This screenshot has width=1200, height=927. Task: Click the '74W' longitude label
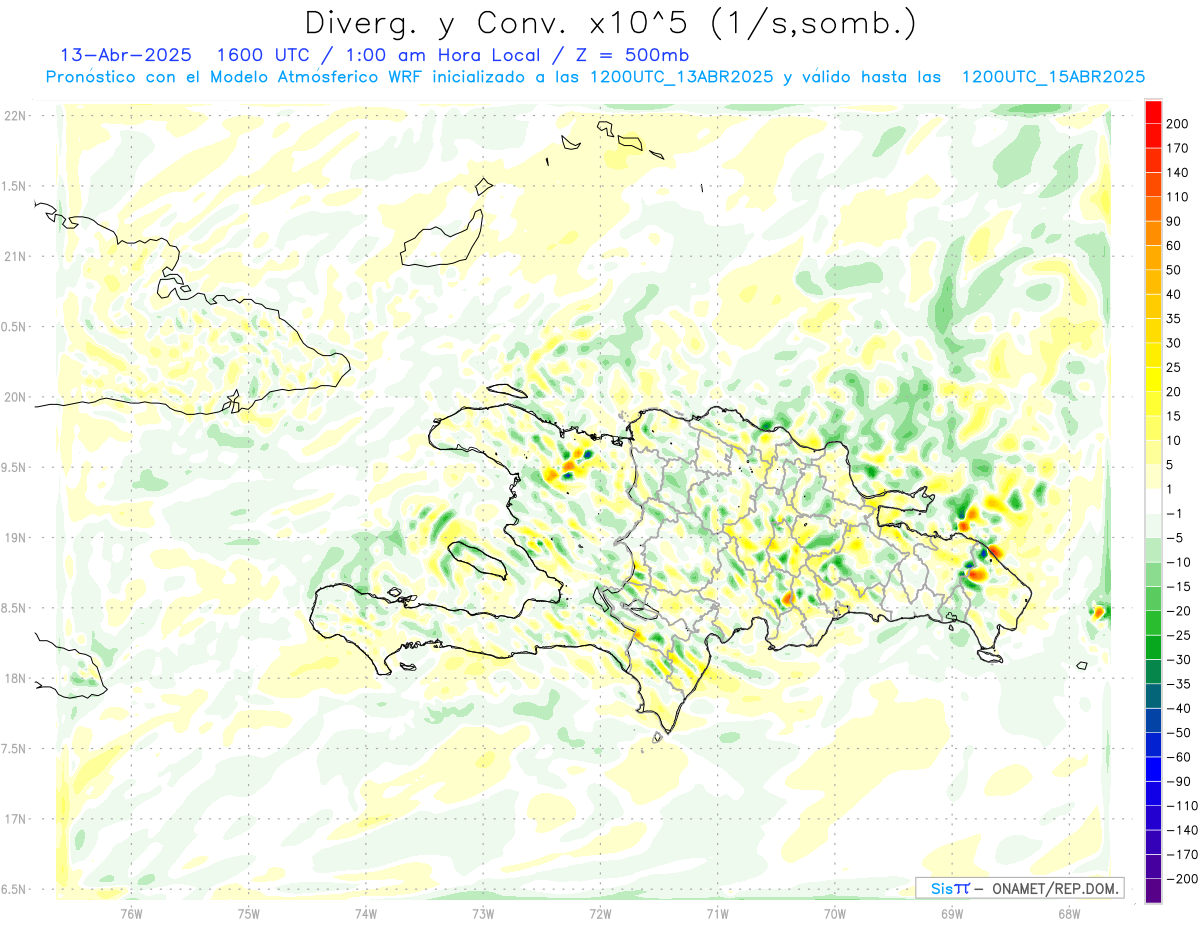click(365, 913)
